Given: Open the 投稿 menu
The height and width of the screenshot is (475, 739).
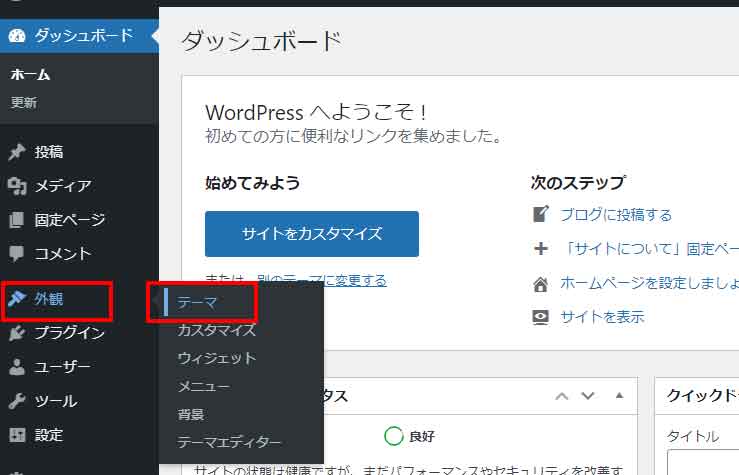Looking at the screenshot, I should coord(79,152).
